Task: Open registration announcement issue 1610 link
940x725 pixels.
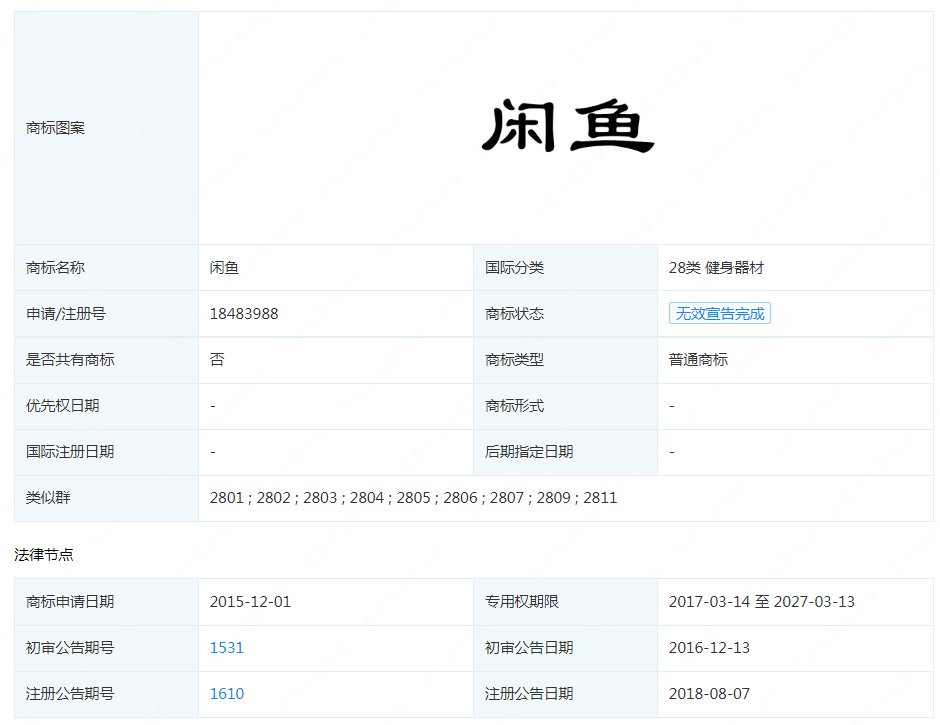Action: point(227,694)
